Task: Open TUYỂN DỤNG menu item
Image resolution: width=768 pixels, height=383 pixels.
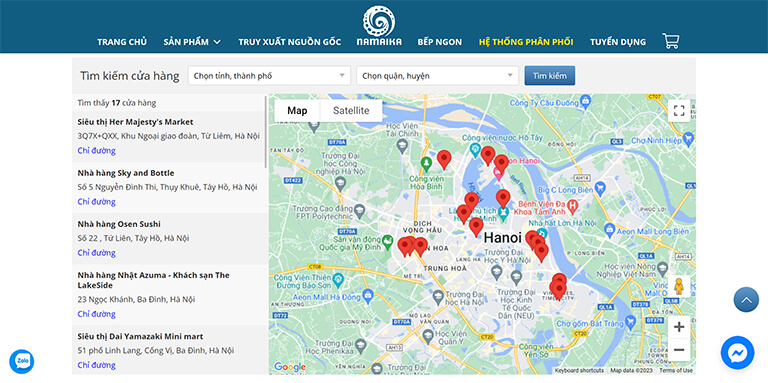Action: tap(618, 42)
